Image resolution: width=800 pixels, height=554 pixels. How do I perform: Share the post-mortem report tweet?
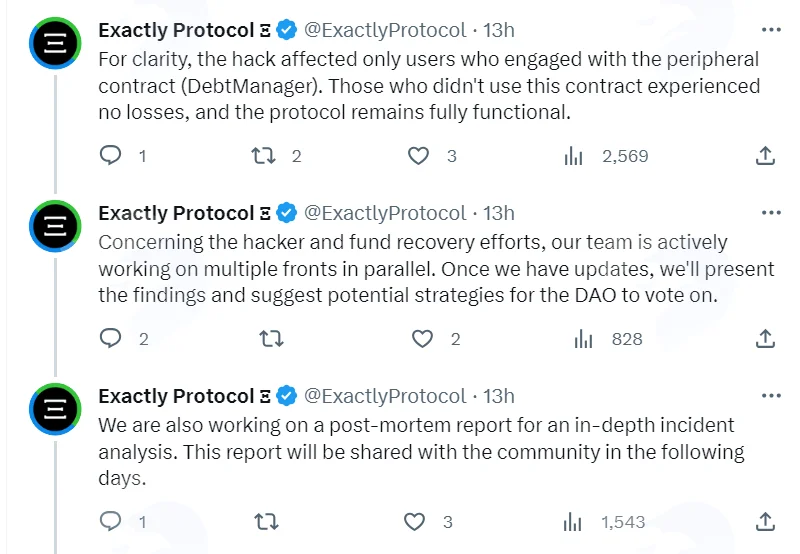[x=765, y=521]
